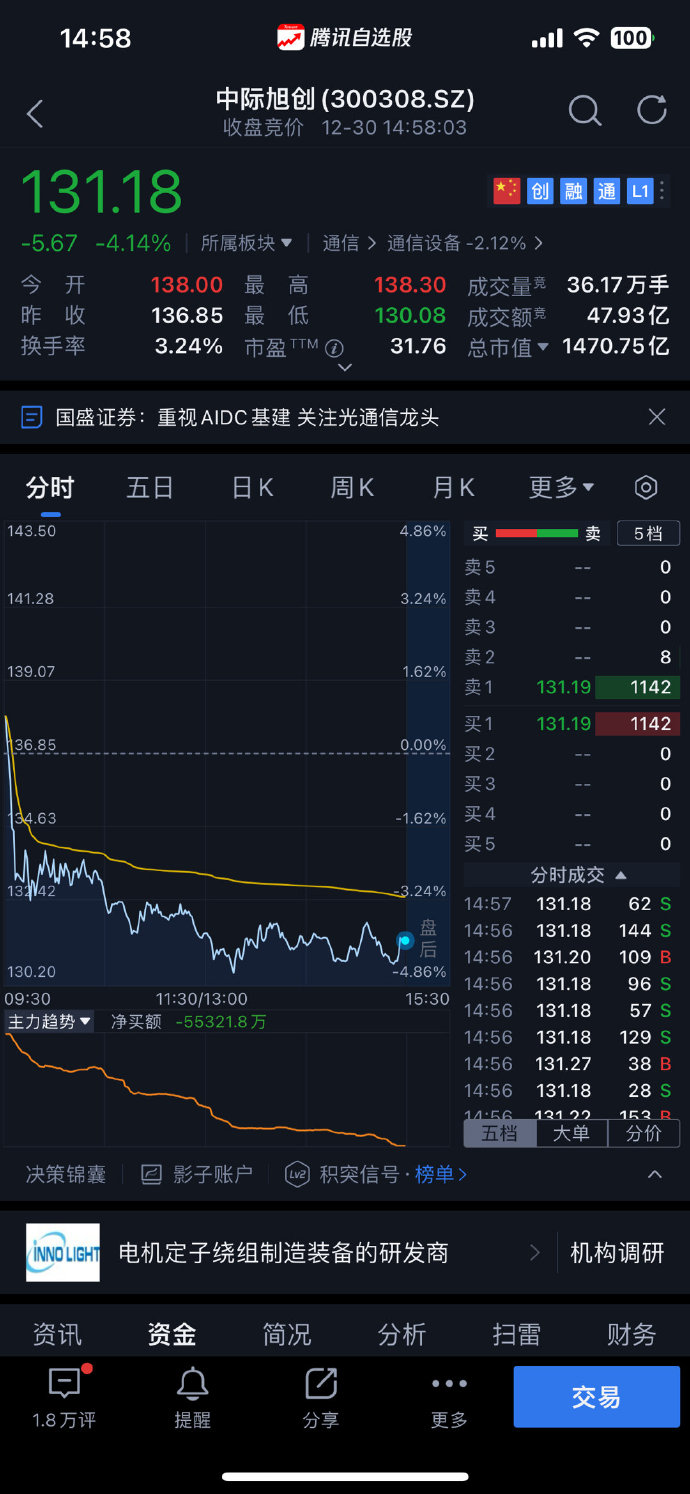Tap the 创 ChiNext badge

[x=540, y=191]
